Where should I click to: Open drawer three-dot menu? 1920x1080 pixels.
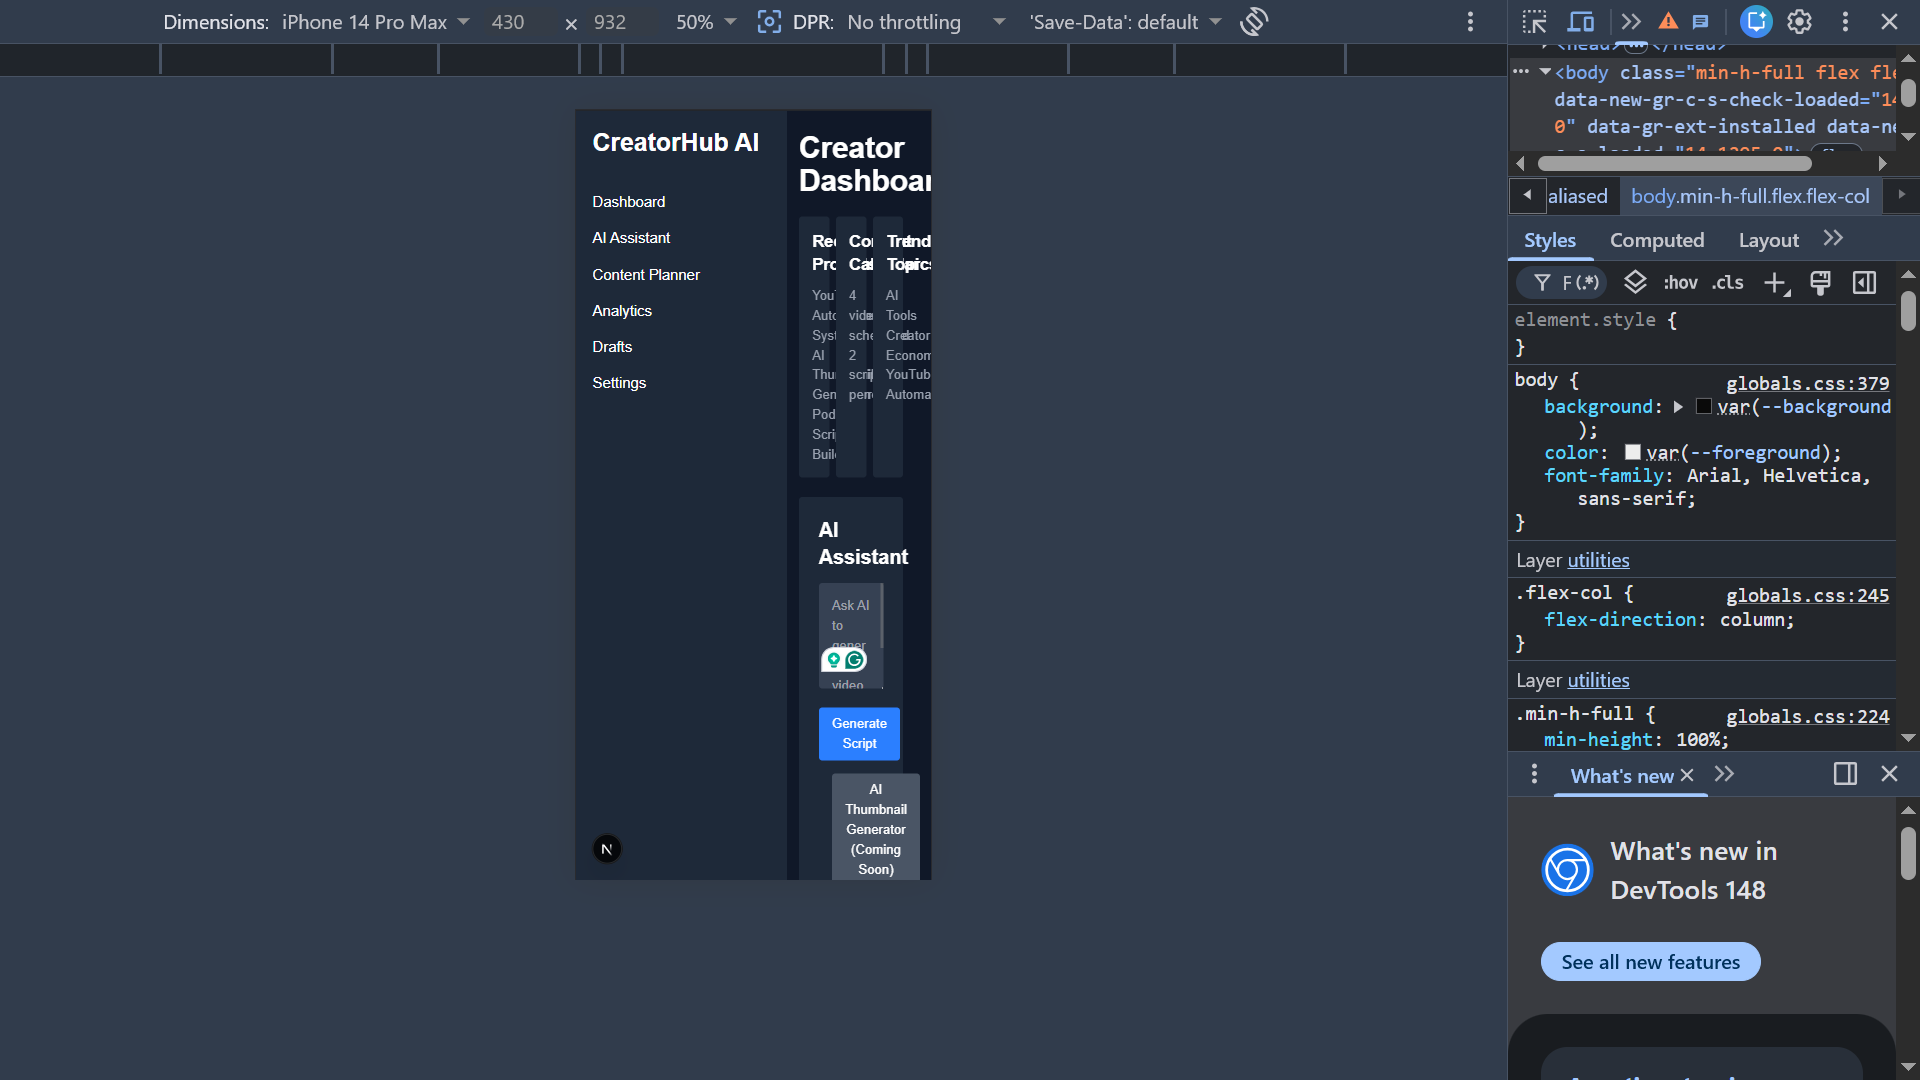[x=1534, y=774]
